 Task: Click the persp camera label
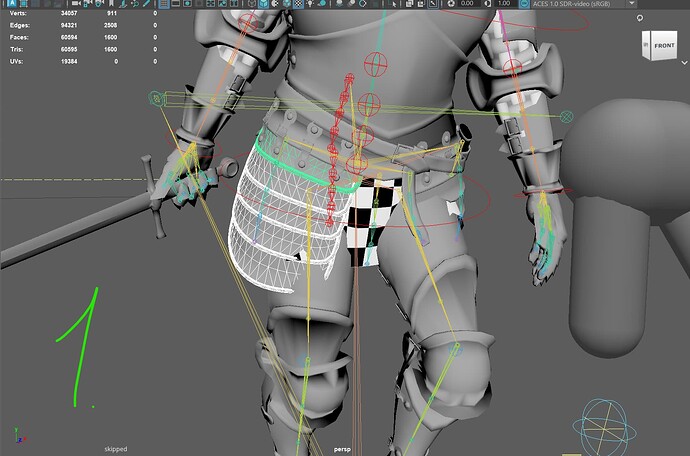[344, 450]
